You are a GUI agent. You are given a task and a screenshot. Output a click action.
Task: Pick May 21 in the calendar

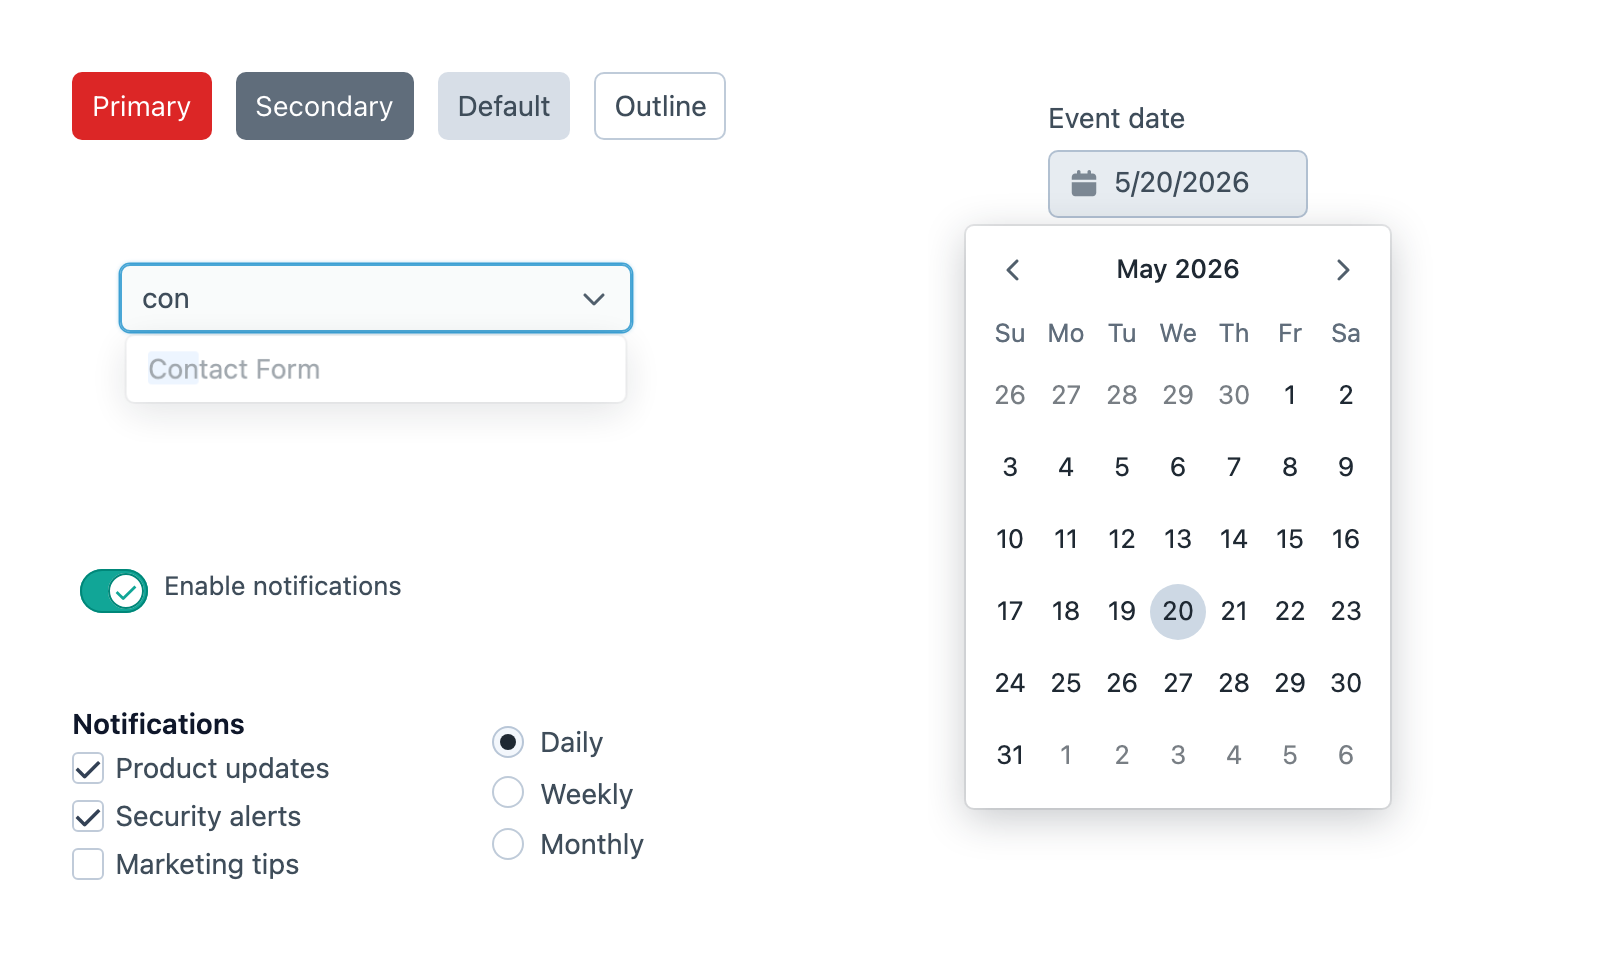[x=1234, y=611]
